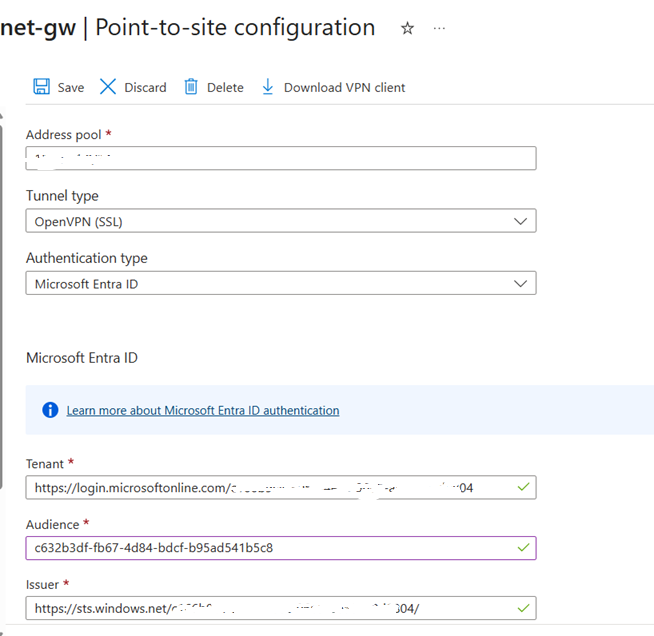Expand Tunnel type chevron arrow
654x636 pixels.
(520, 221)
